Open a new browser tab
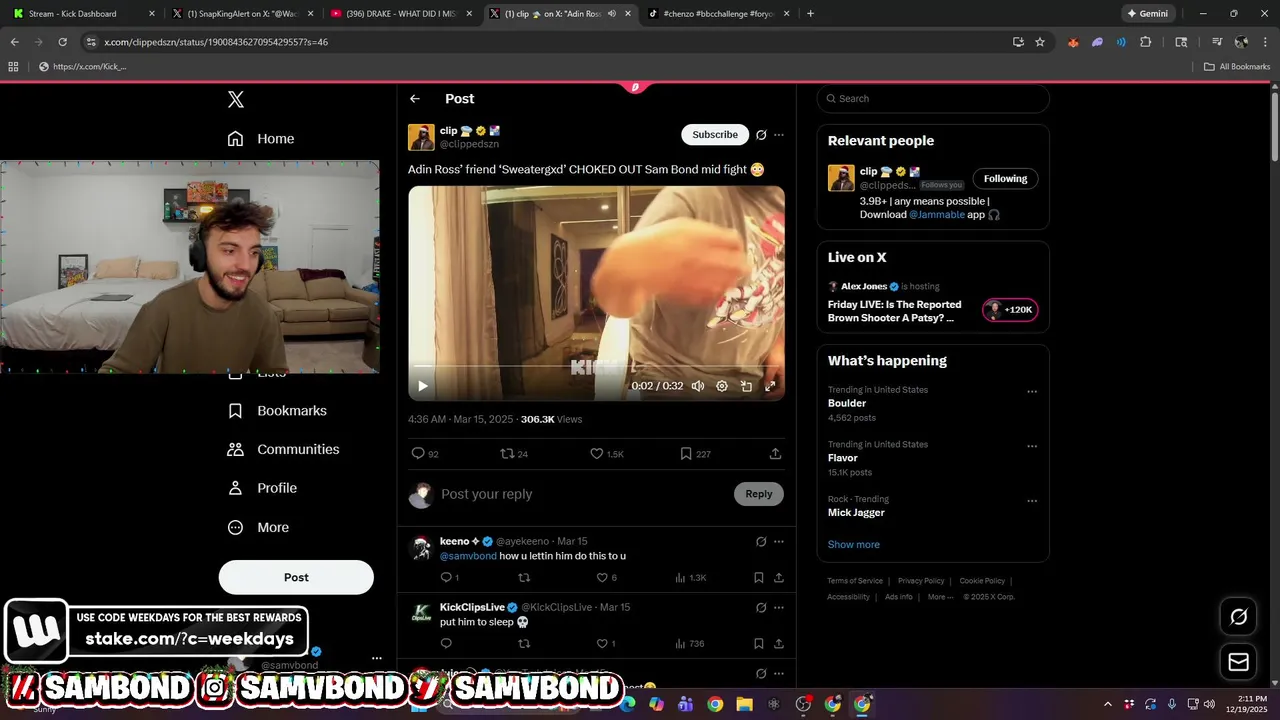 [x=810, y=14]
